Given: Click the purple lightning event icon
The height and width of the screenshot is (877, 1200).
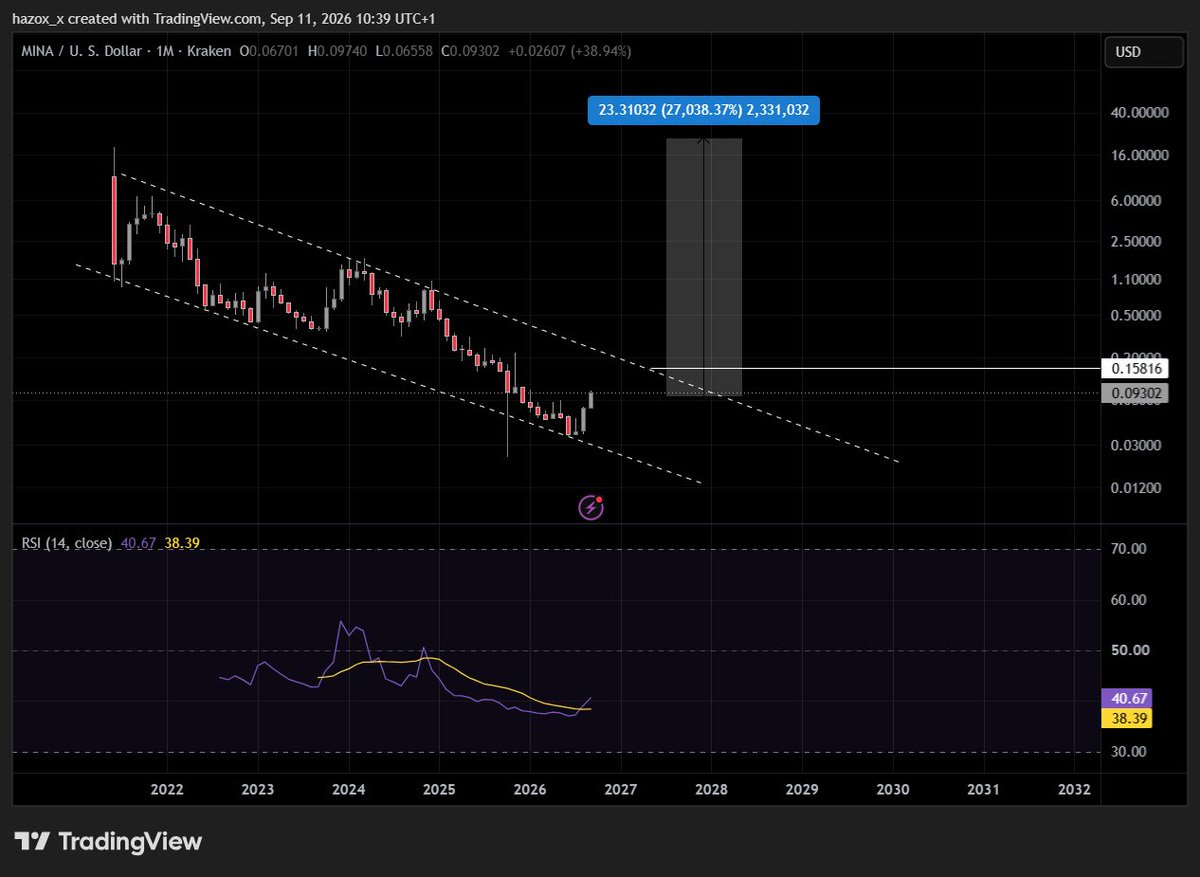Looking at the screenshot, I should pyautogui.click(x=591, y=508).
